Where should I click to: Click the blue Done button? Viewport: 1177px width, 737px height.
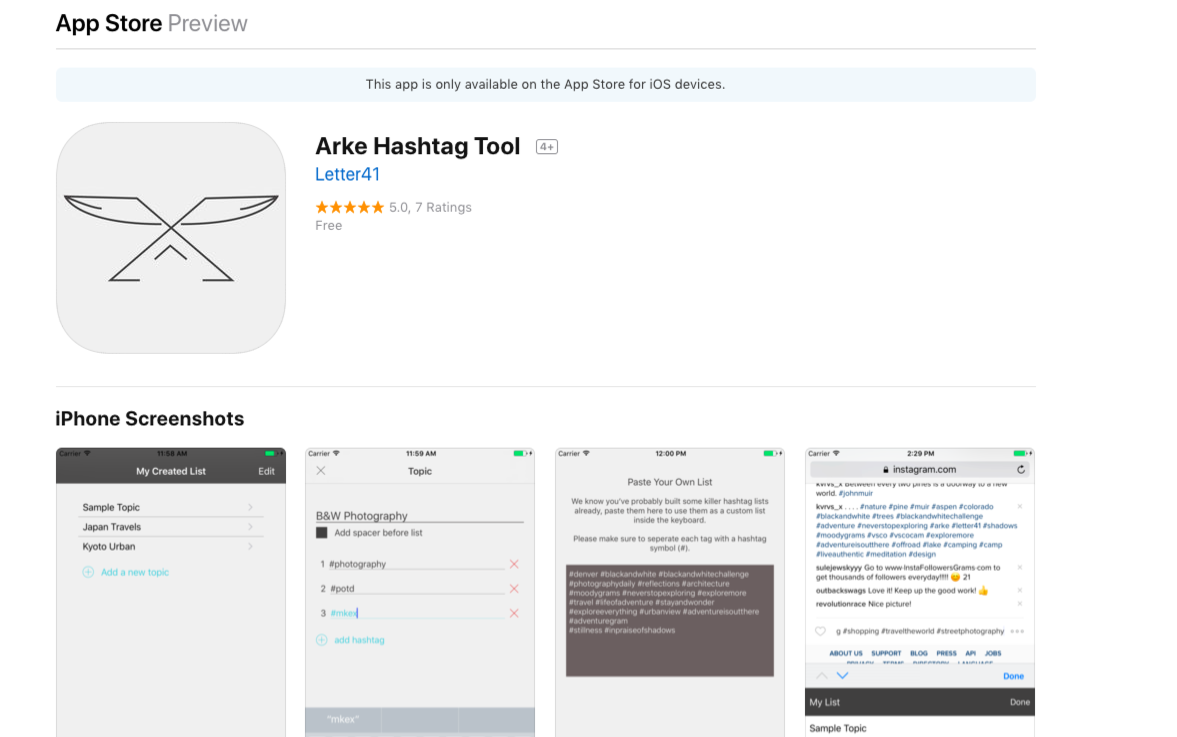click(x=1013, y=676)
